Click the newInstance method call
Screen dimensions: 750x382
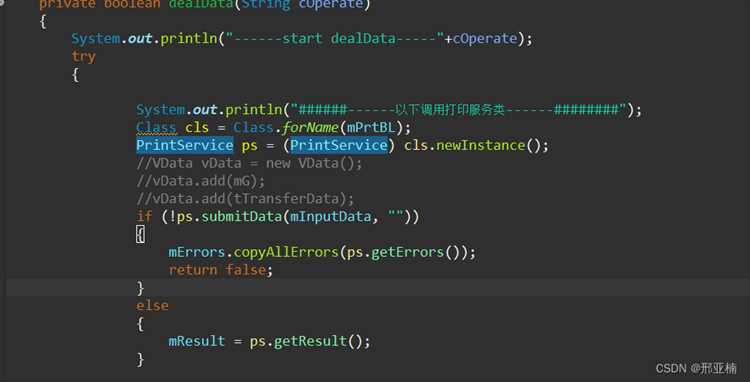tap(480, 145)
